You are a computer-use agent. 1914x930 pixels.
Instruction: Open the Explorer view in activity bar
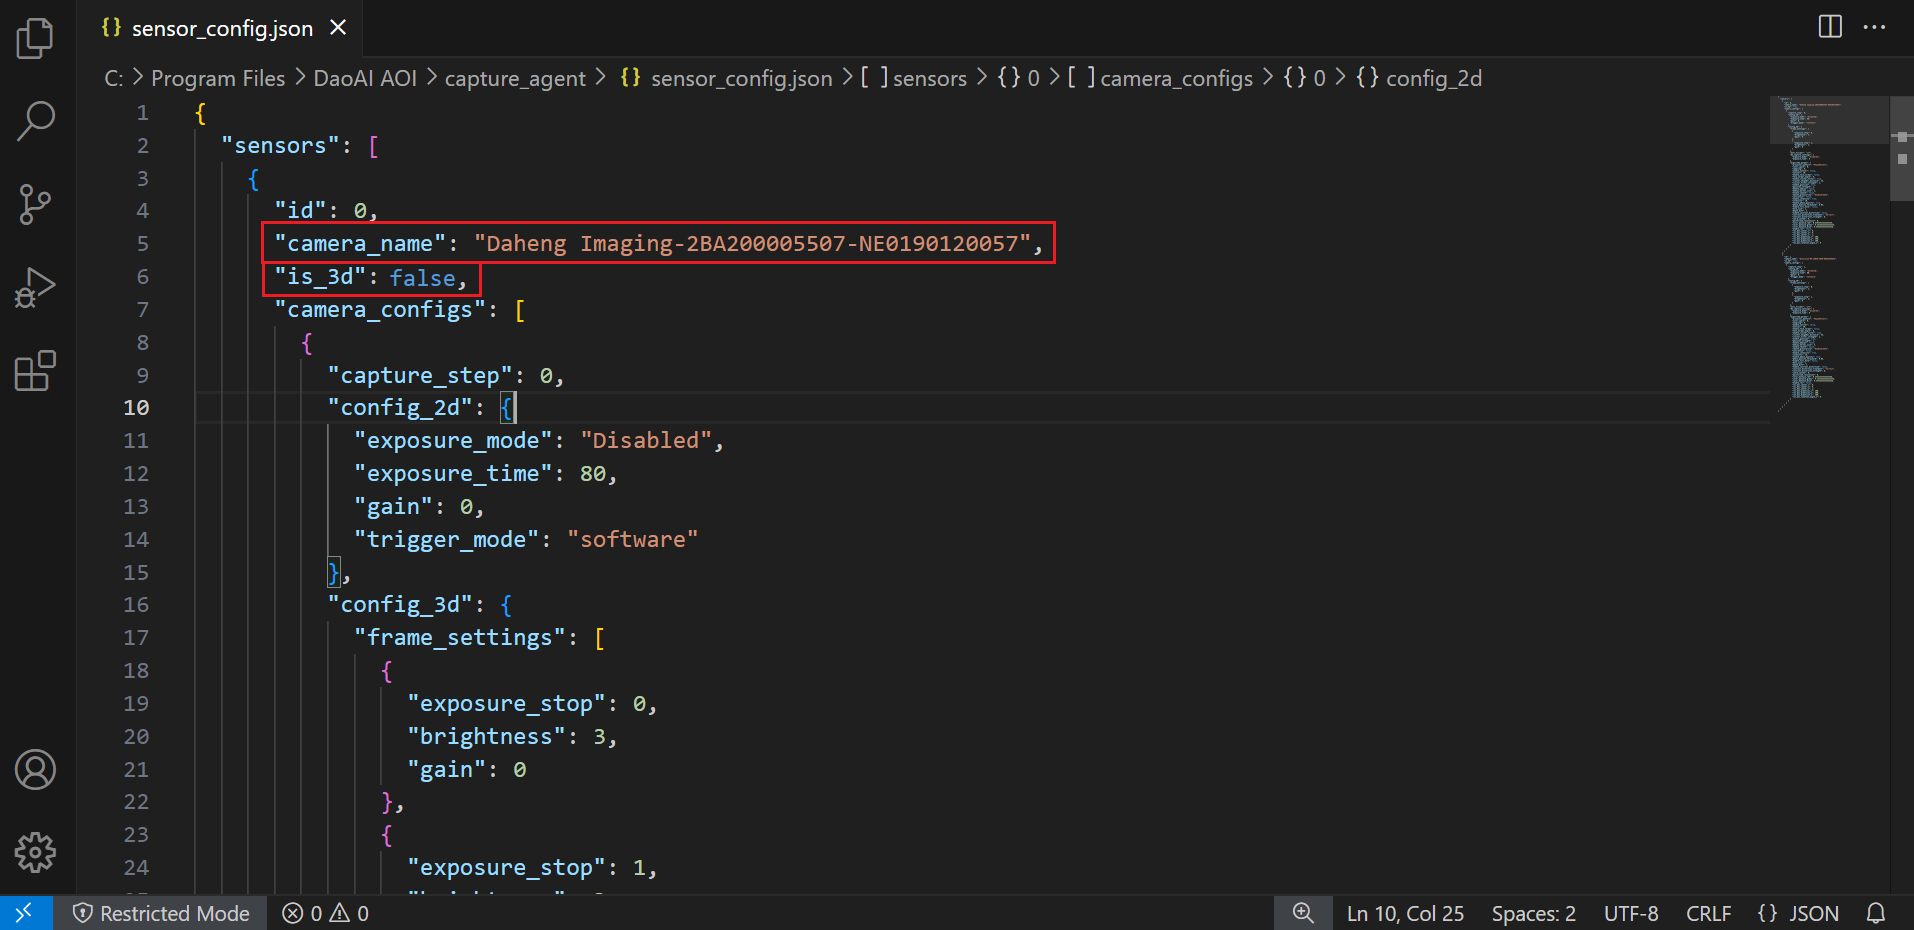coord(36,39)
